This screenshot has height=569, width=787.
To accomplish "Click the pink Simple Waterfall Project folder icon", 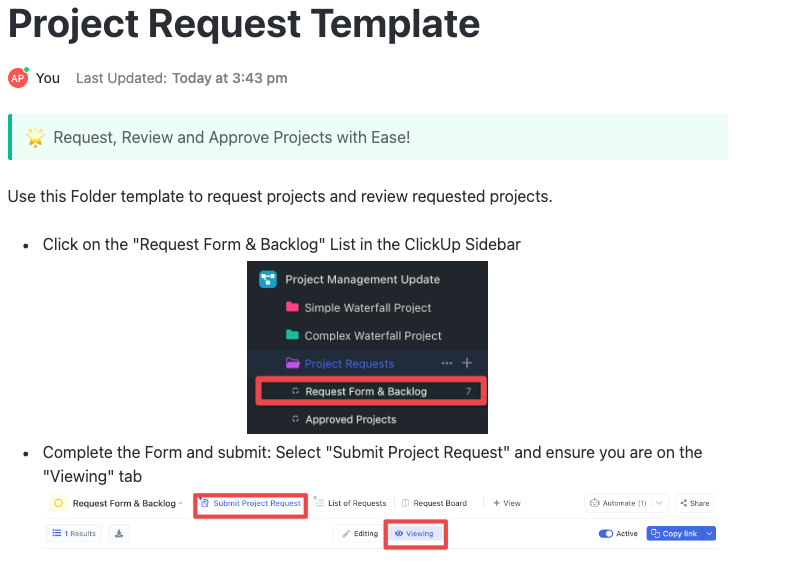I will [292, 308].
